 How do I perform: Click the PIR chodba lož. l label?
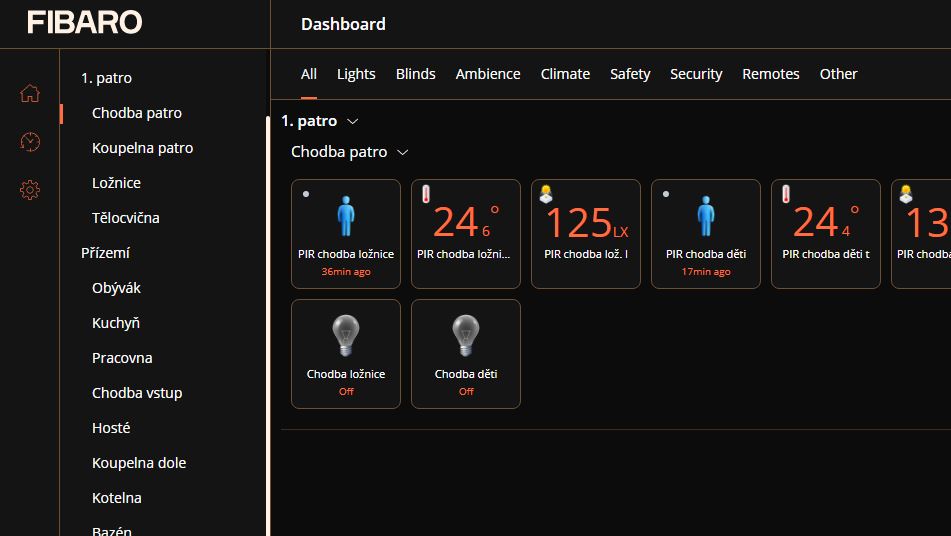586,255
